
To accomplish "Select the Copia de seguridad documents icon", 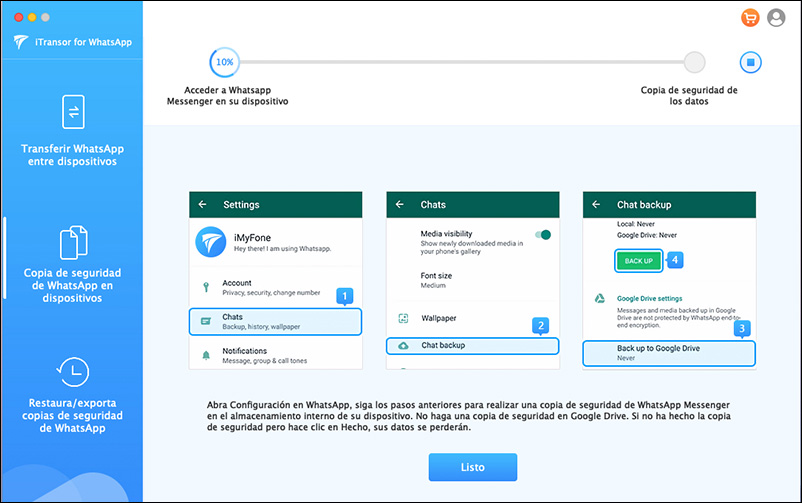I will pyautogui.click(x=74, y=242).
